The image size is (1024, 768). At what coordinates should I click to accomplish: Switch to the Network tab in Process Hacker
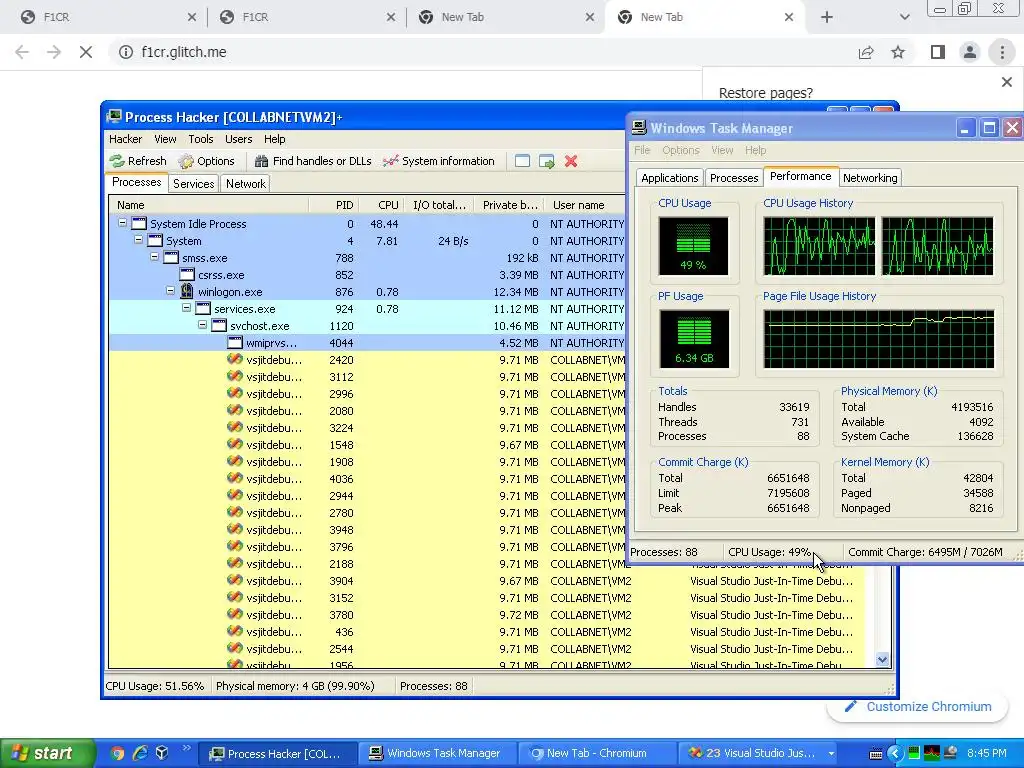pos(246,184)
